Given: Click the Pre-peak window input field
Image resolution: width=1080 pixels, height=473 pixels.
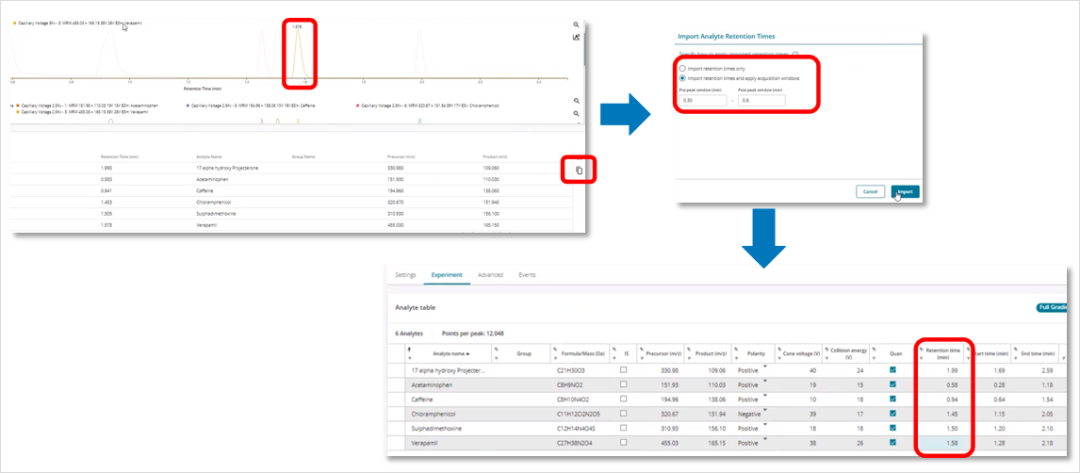Looking at the screenshot, I should click(701, 101).
